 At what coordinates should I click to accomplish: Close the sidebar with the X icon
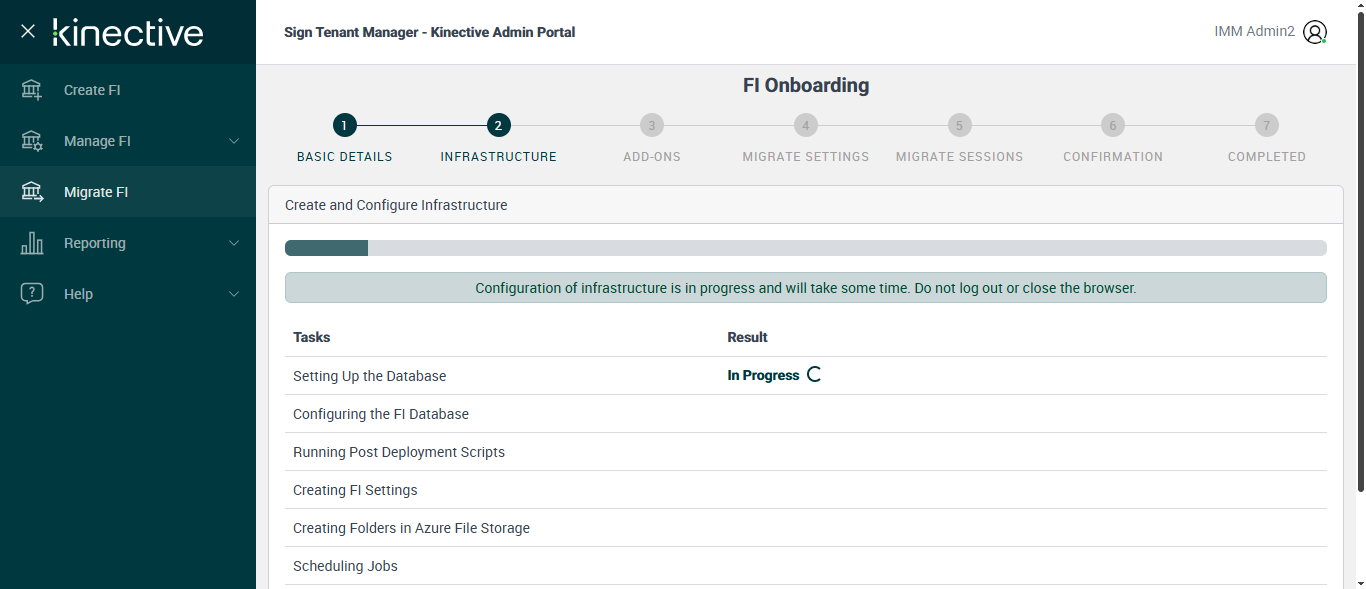pyautogui.click(x=28, y=31)
